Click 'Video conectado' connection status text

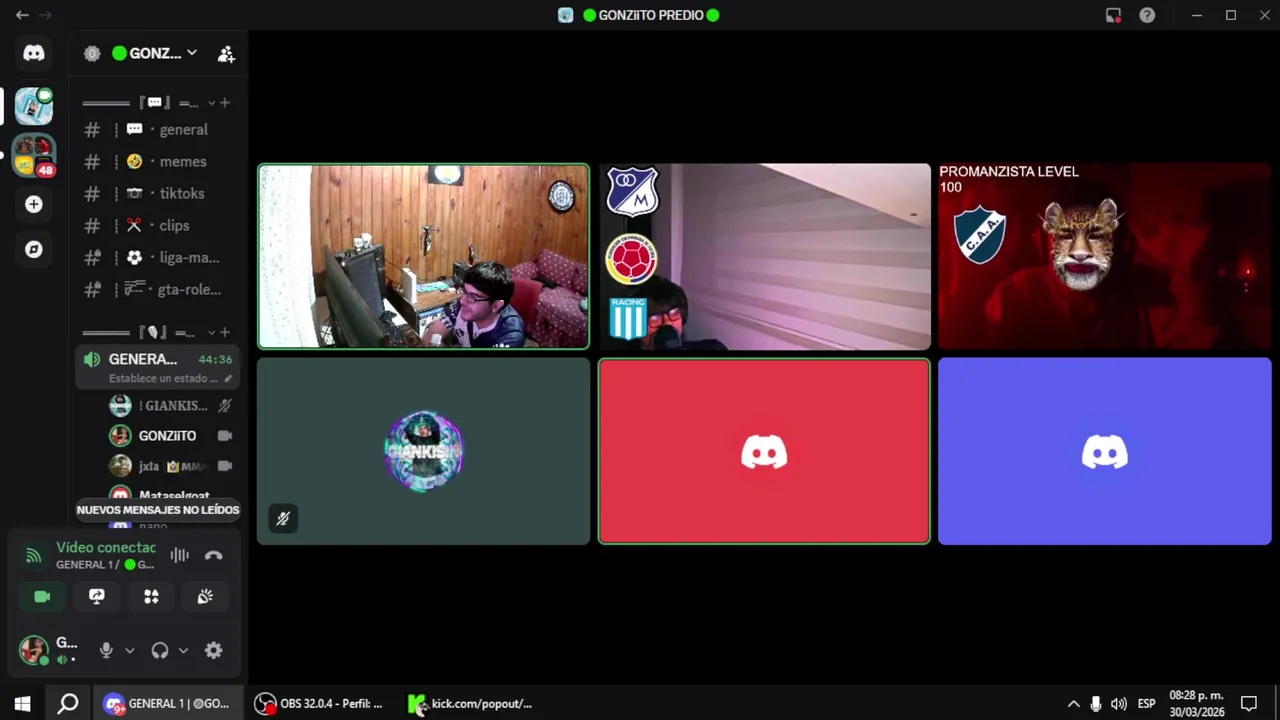(x=106, y=548)
